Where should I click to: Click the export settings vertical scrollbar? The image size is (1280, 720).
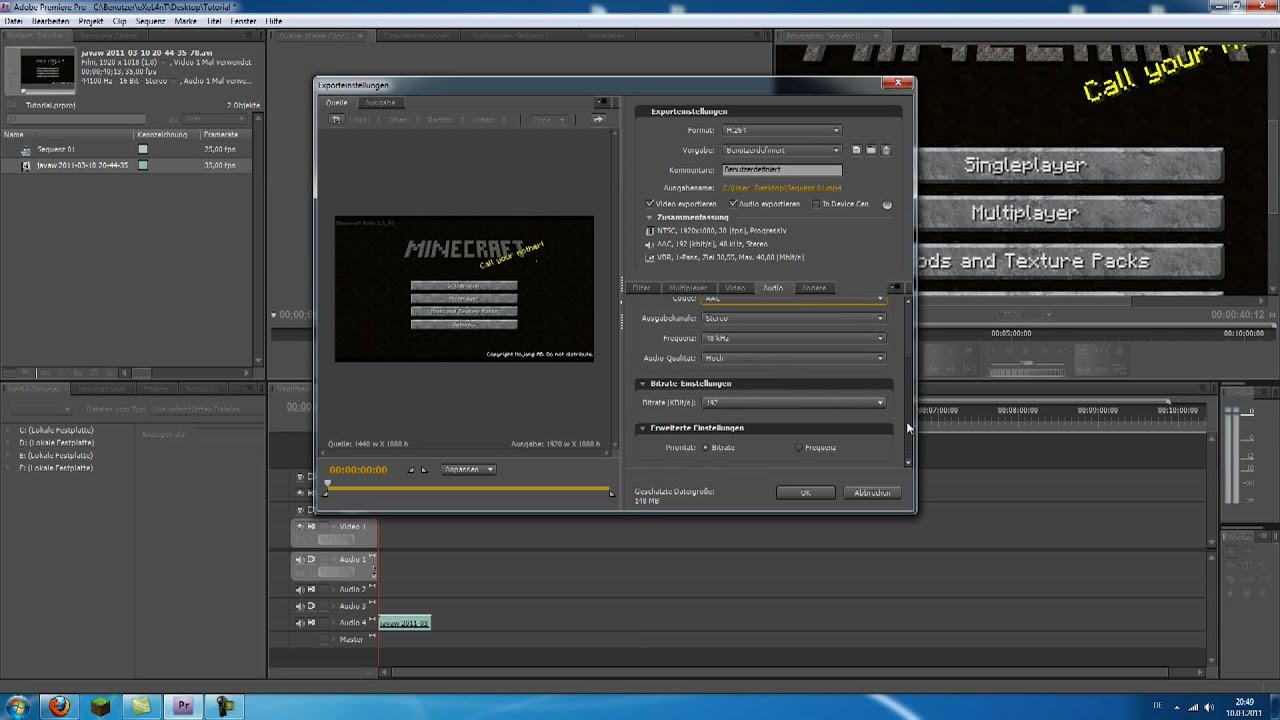908,380
